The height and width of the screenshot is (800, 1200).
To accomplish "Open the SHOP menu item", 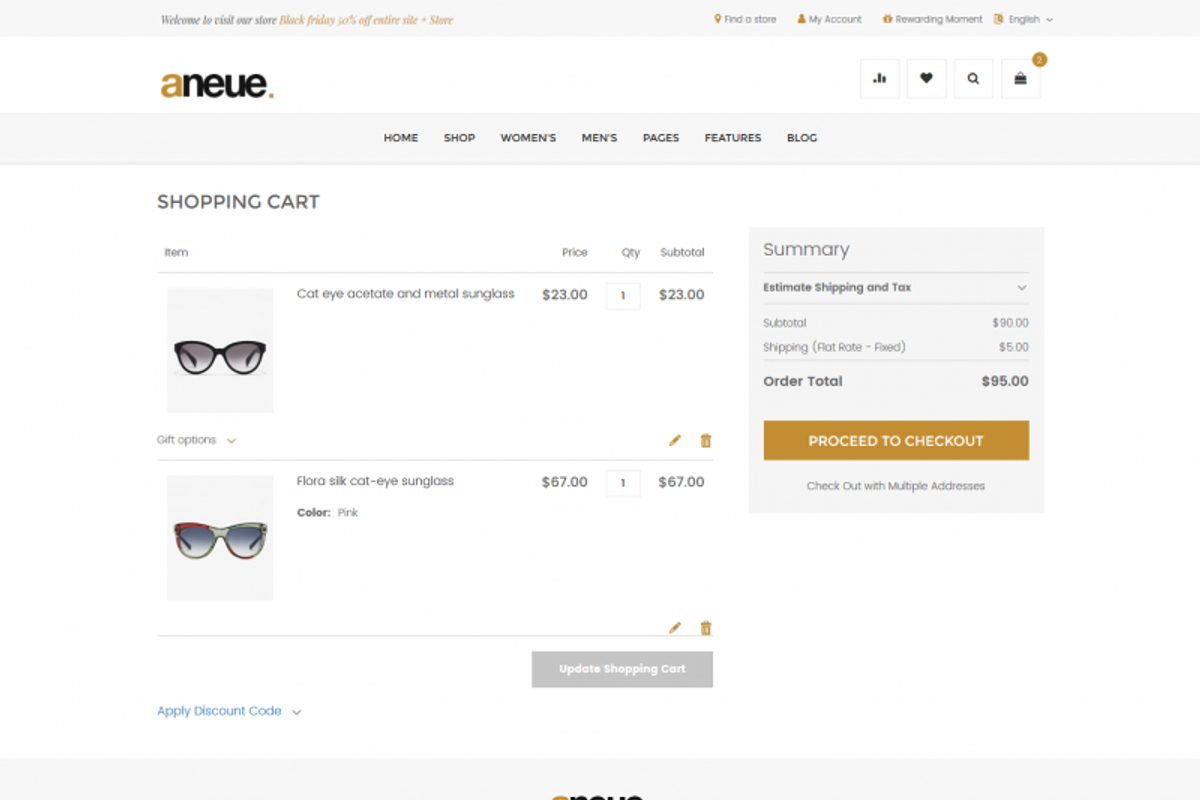I will pyautogui.click(x=459, y=138).
